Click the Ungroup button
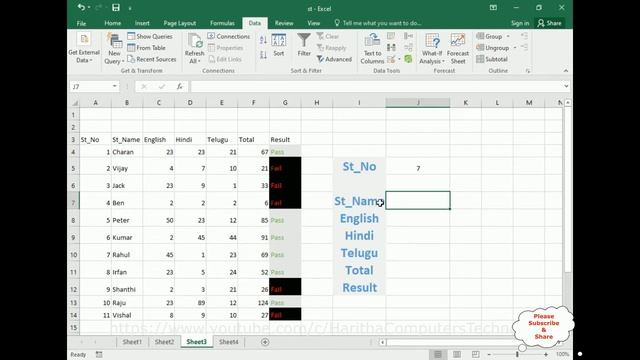Viewport: 640px width, 360px height. (x=493, y=48)
